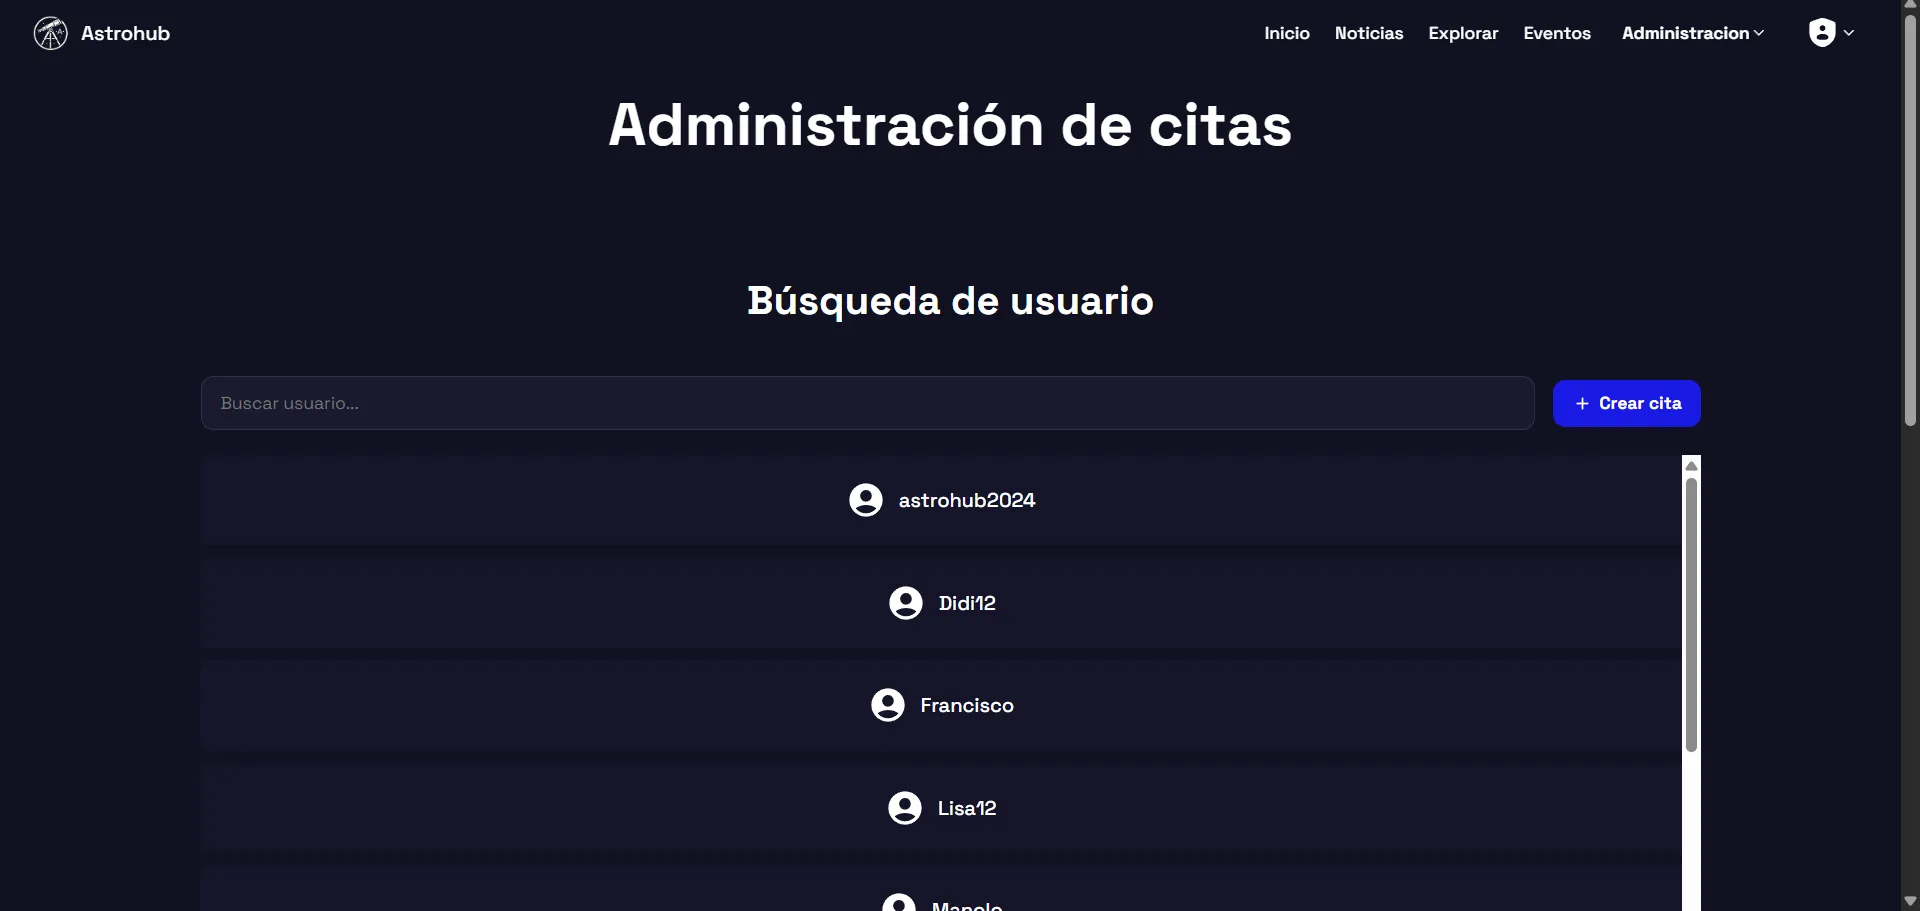Click the user list scrollbar thumb
Image resolution: width=1920 pixels, height=911 pixels.
[x=1691, y=615]
